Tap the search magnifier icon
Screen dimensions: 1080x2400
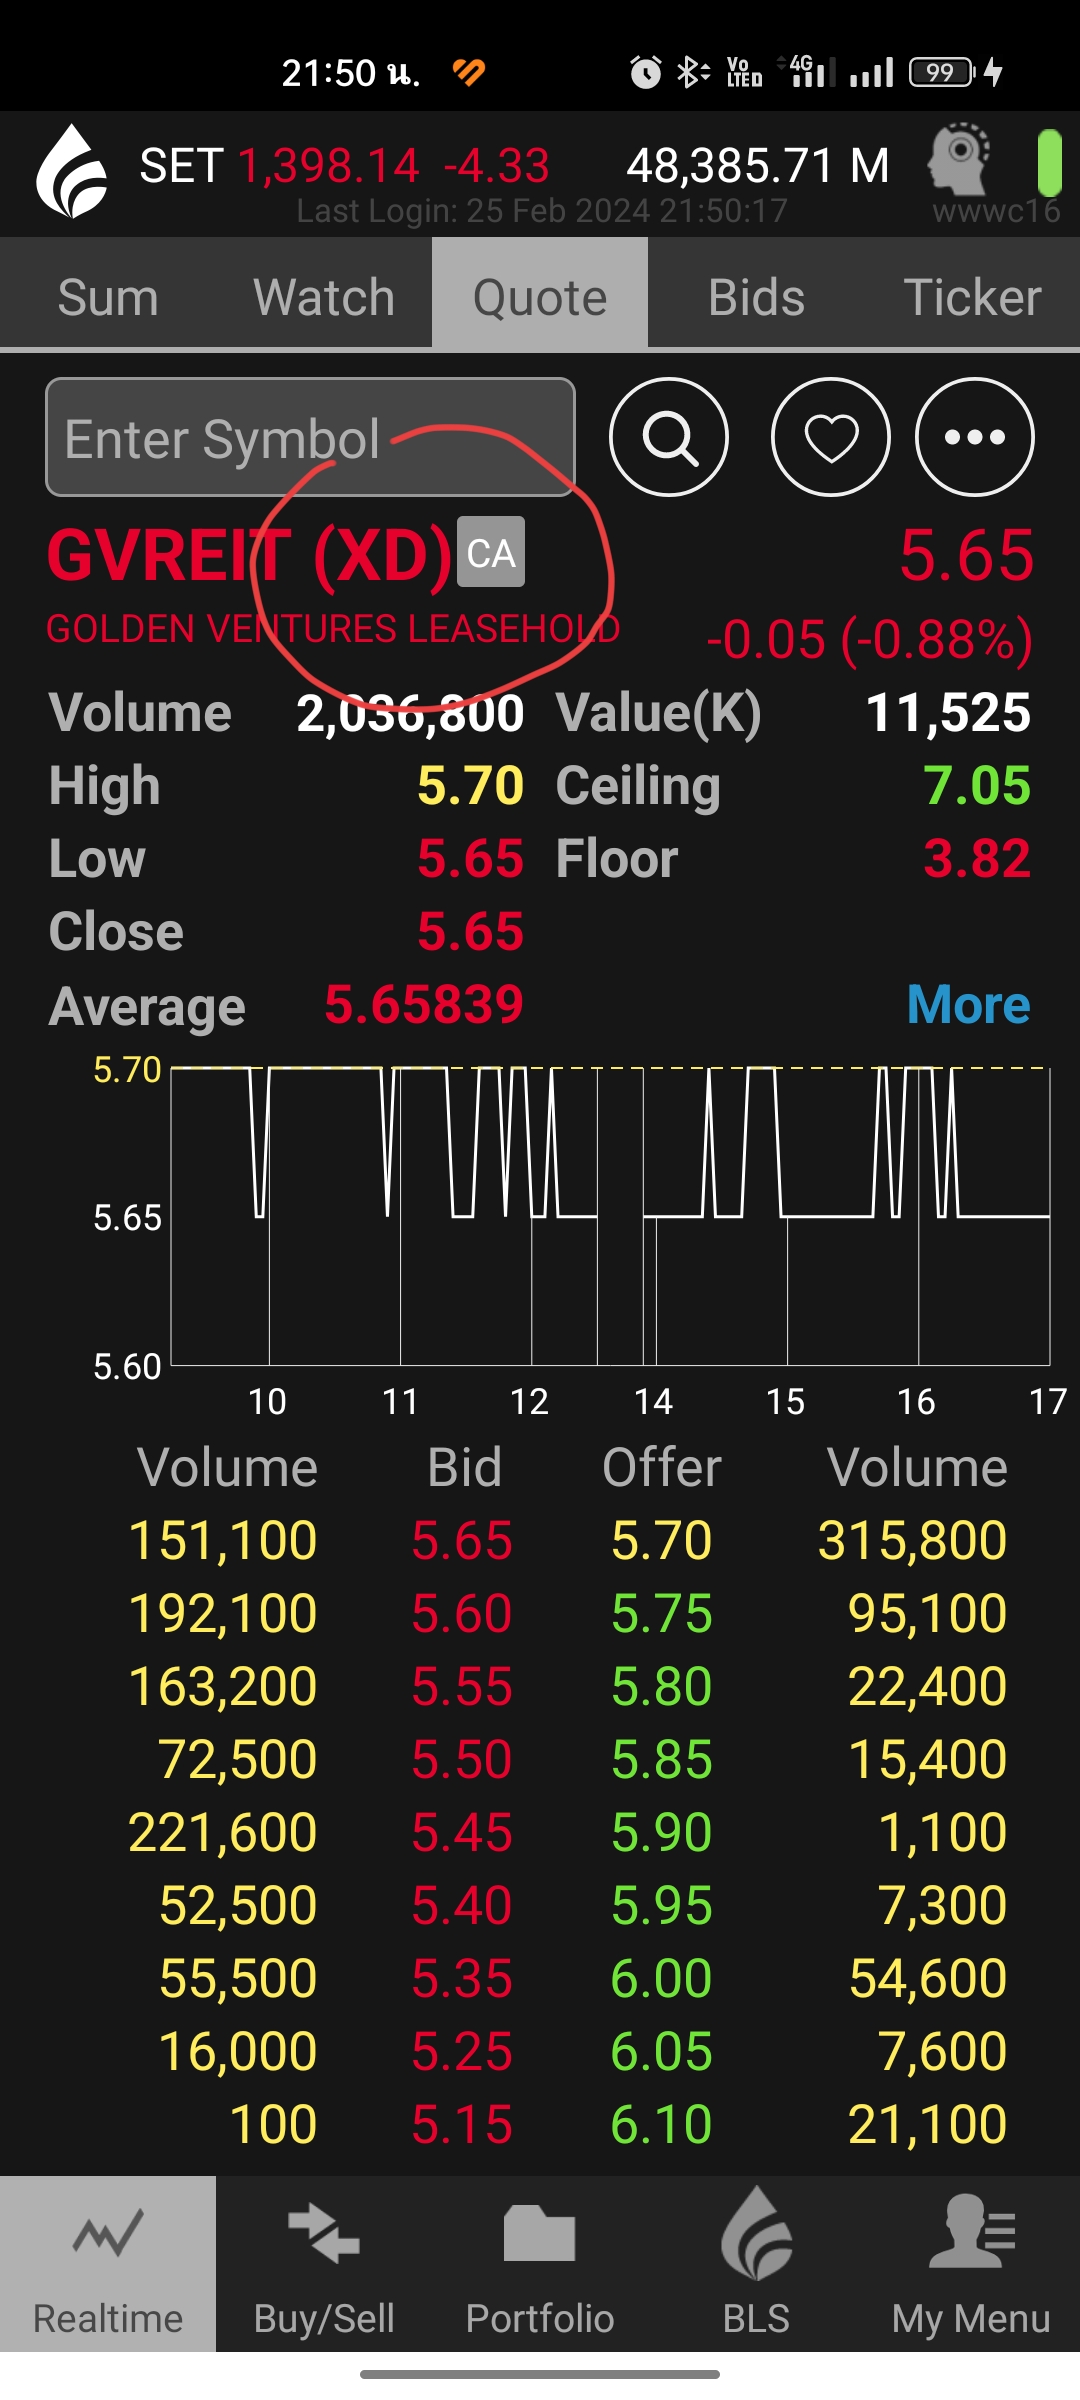click(669, 437)
